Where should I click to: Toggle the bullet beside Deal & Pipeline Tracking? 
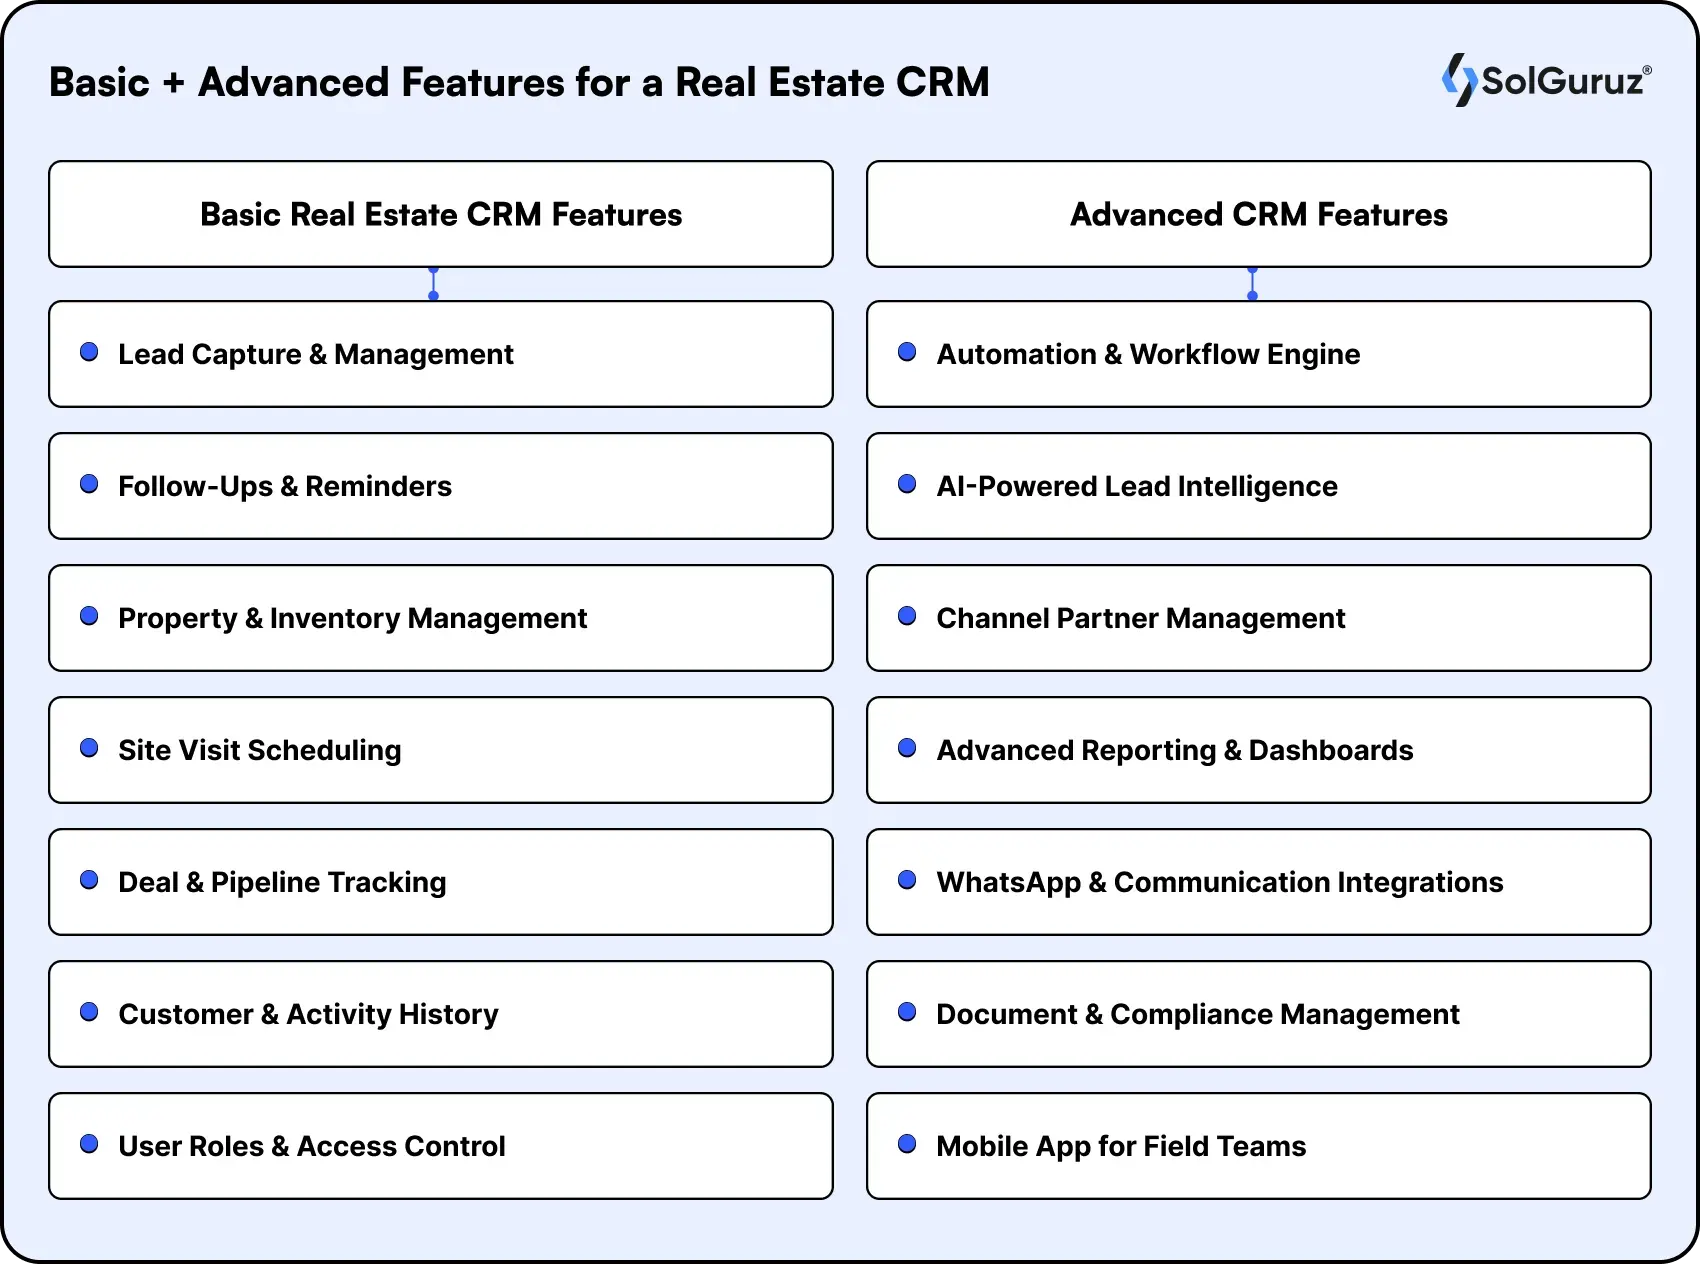click(90, 879)
